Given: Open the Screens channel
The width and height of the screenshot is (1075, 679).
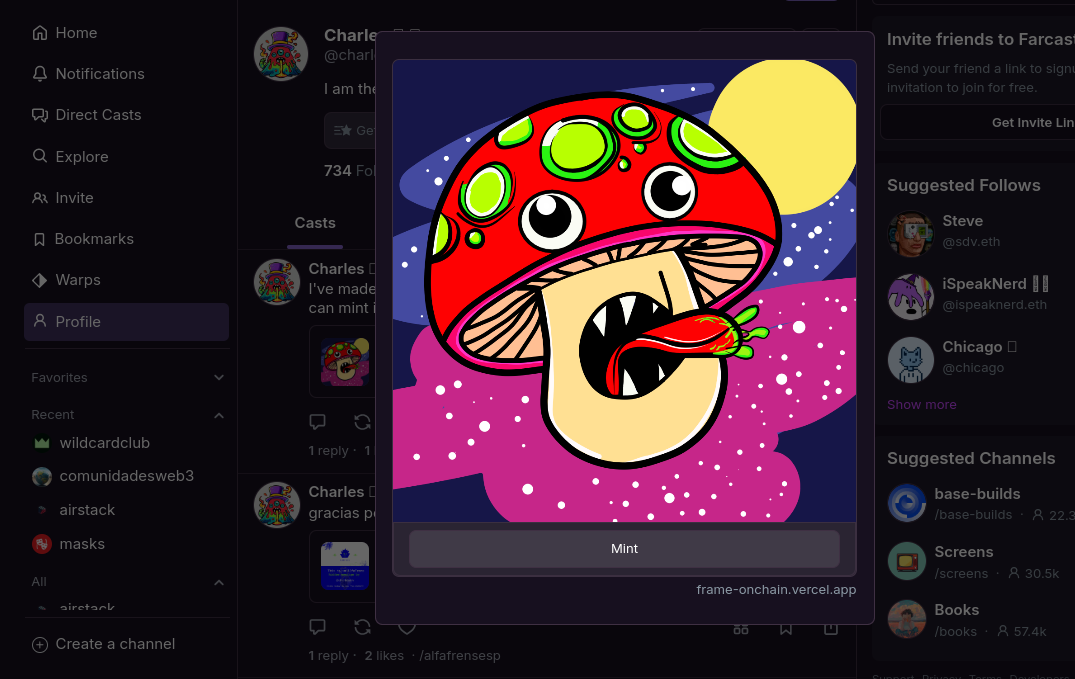Looking at the screenshot, I should pos(963,552).
